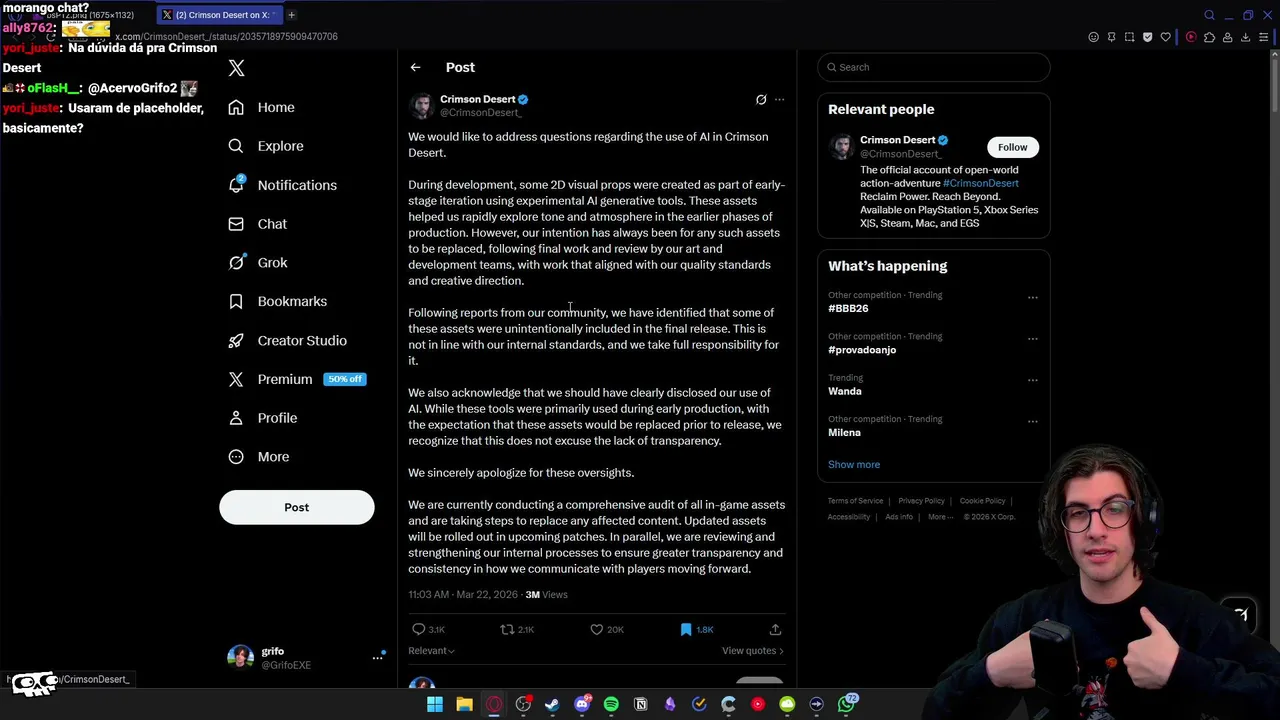Image resolution: width=1280 pixels, height=720 pixels.
Task: Follow Crimson Desert in Relevant people
Action: [1012, 147]
